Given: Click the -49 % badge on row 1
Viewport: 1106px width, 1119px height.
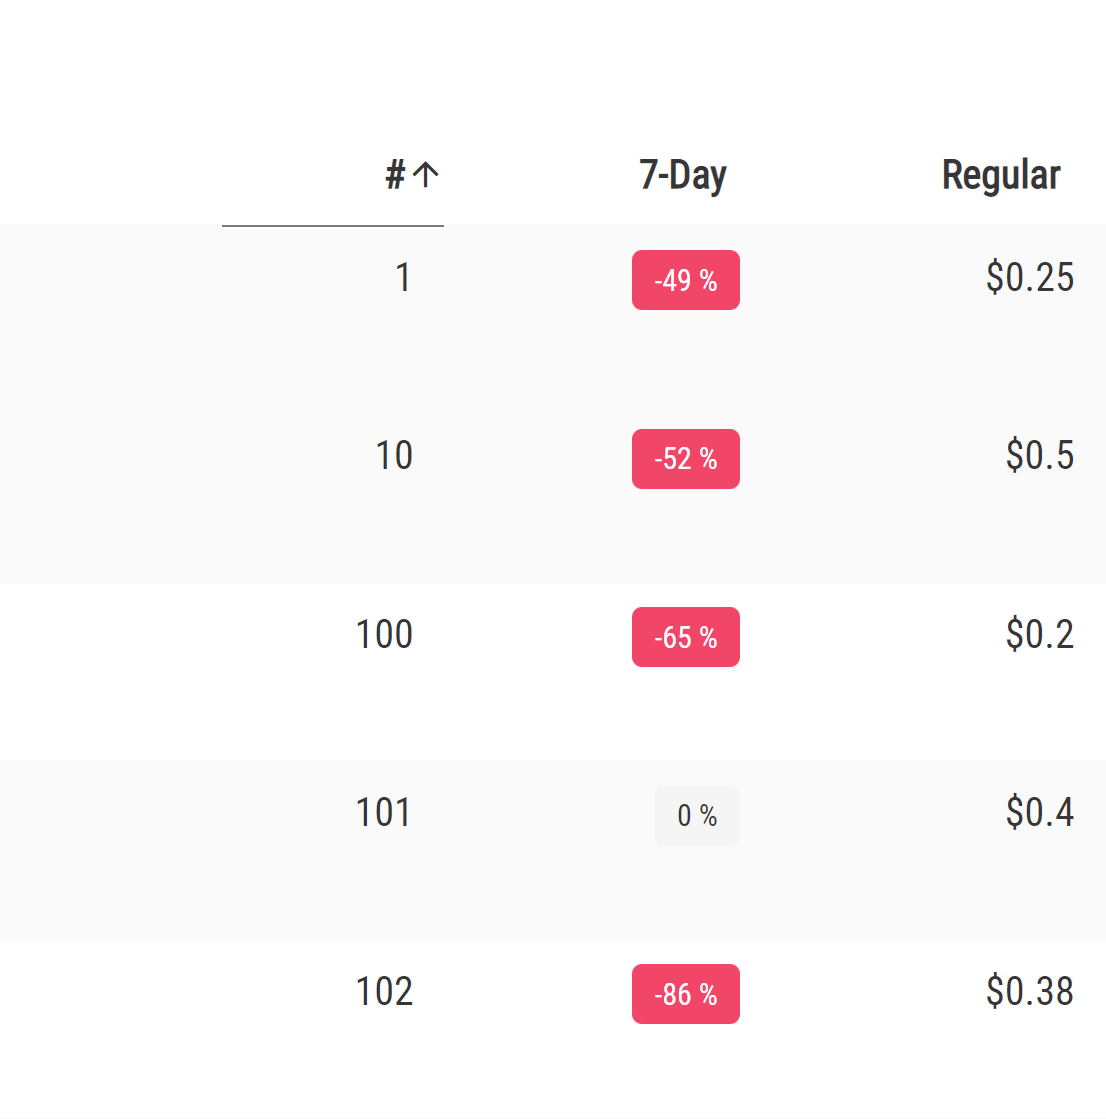Looking at the screenshot, I should tap(685, 280).
